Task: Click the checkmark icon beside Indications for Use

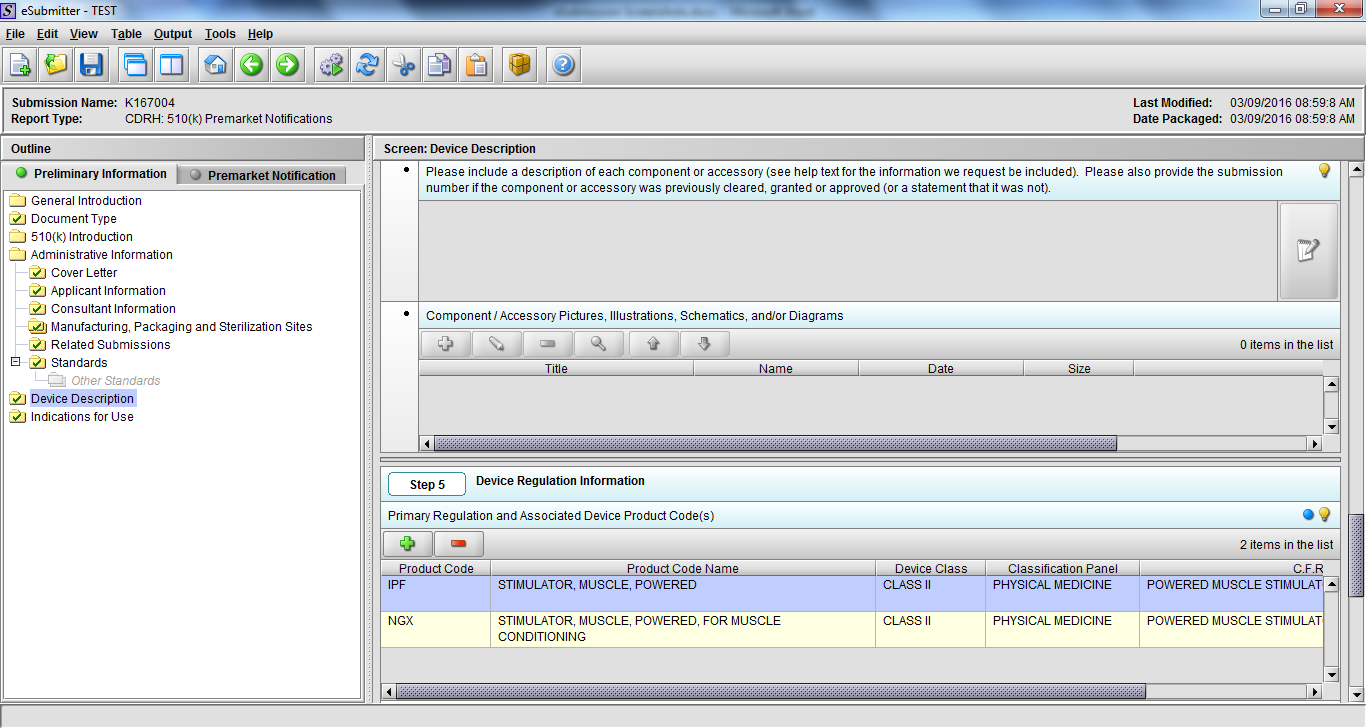Action: (x=17, y=417)
